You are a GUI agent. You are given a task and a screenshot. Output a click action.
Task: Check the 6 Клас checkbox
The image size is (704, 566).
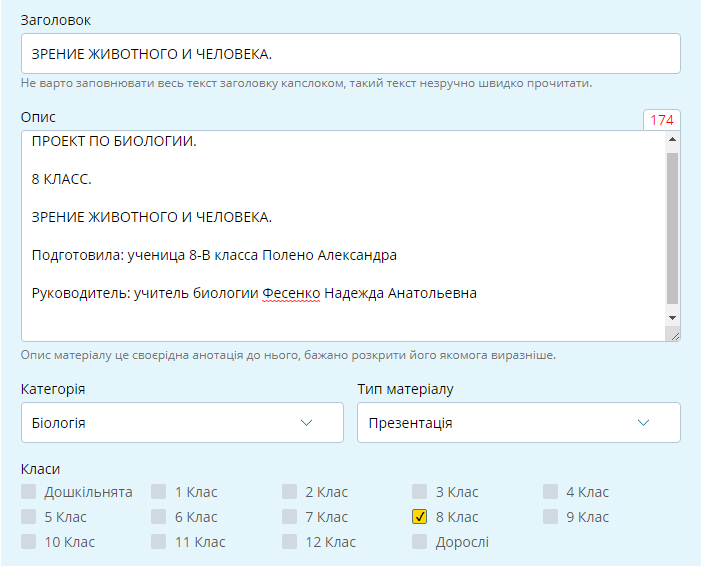pos(158,517)
